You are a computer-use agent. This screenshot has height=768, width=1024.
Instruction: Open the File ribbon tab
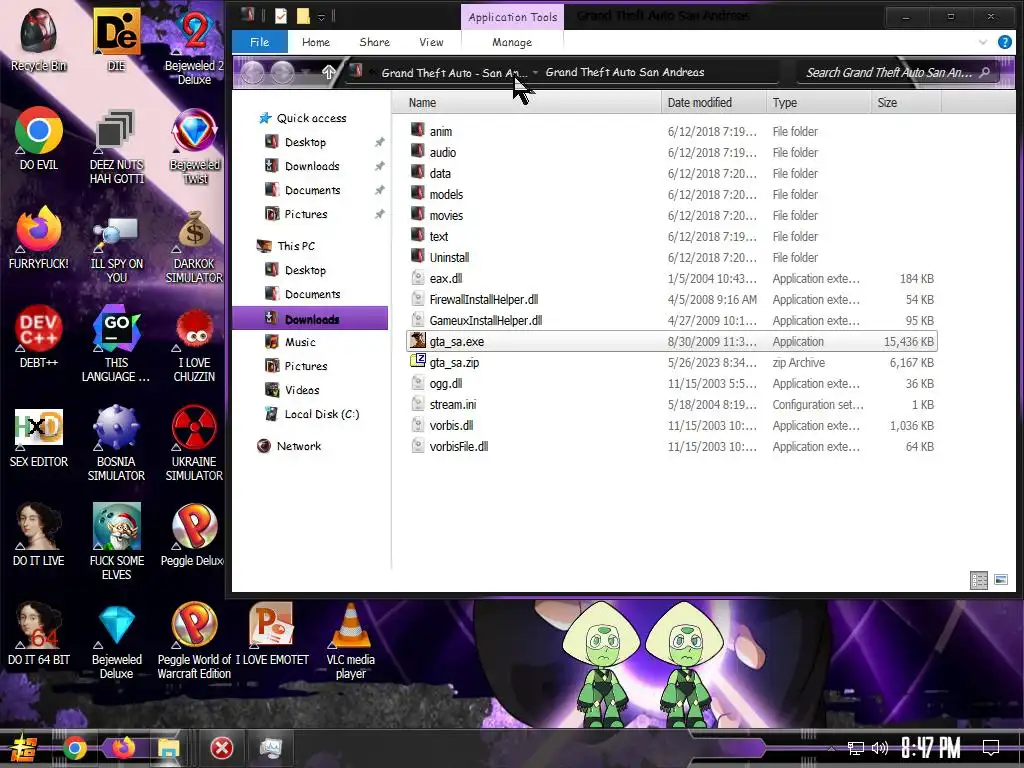click(259, 42)
